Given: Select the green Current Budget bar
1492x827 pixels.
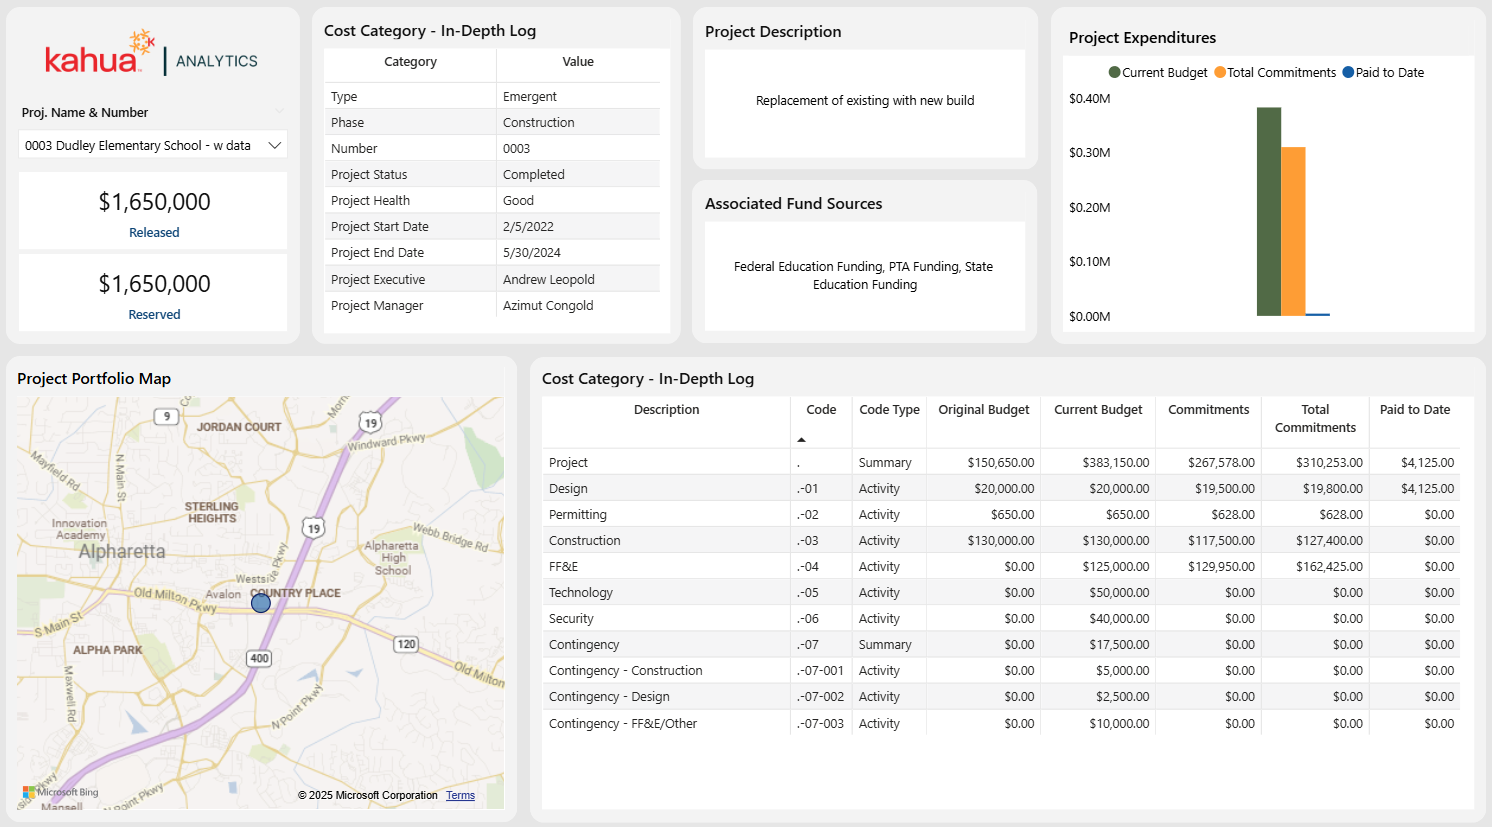Looking at the screenshot, I should pos(1268,212).
